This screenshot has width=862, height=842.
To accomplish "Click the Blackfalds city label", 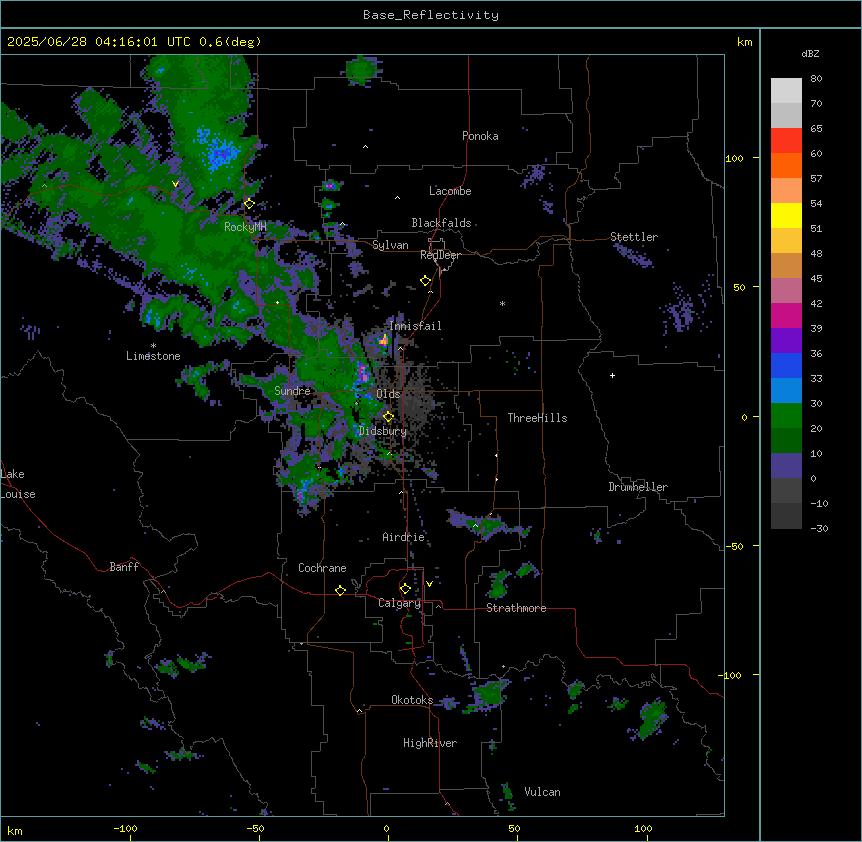I will [x=441, y=223].
